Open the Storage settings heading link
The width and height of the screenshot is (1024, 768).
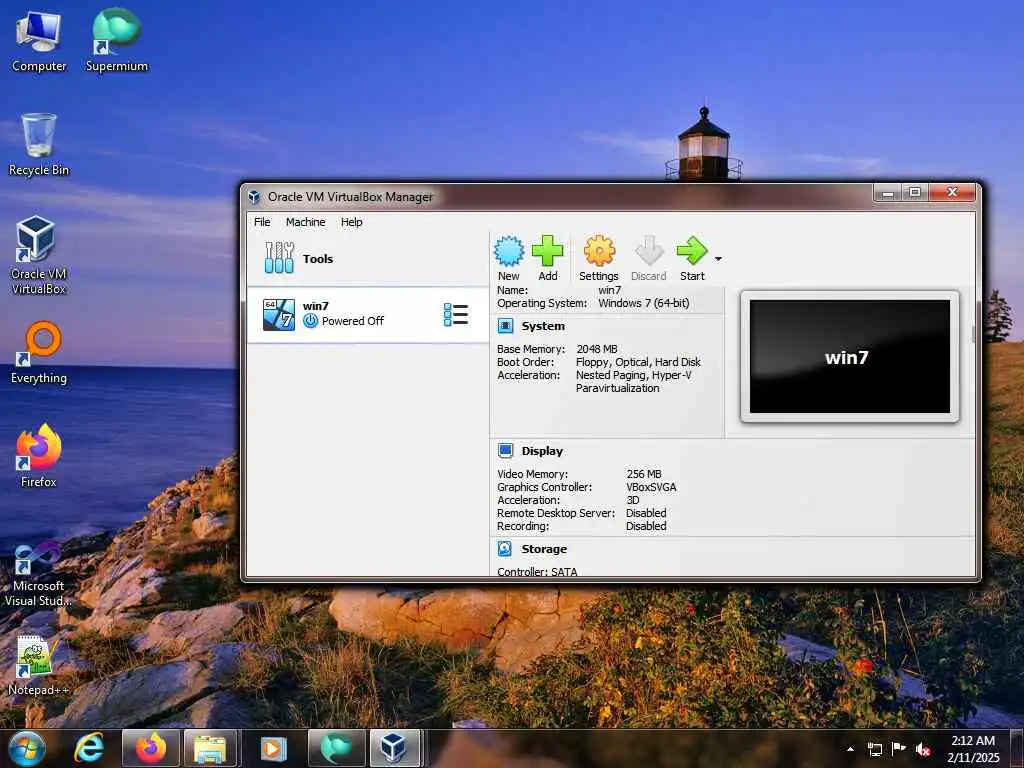[544, 549]
